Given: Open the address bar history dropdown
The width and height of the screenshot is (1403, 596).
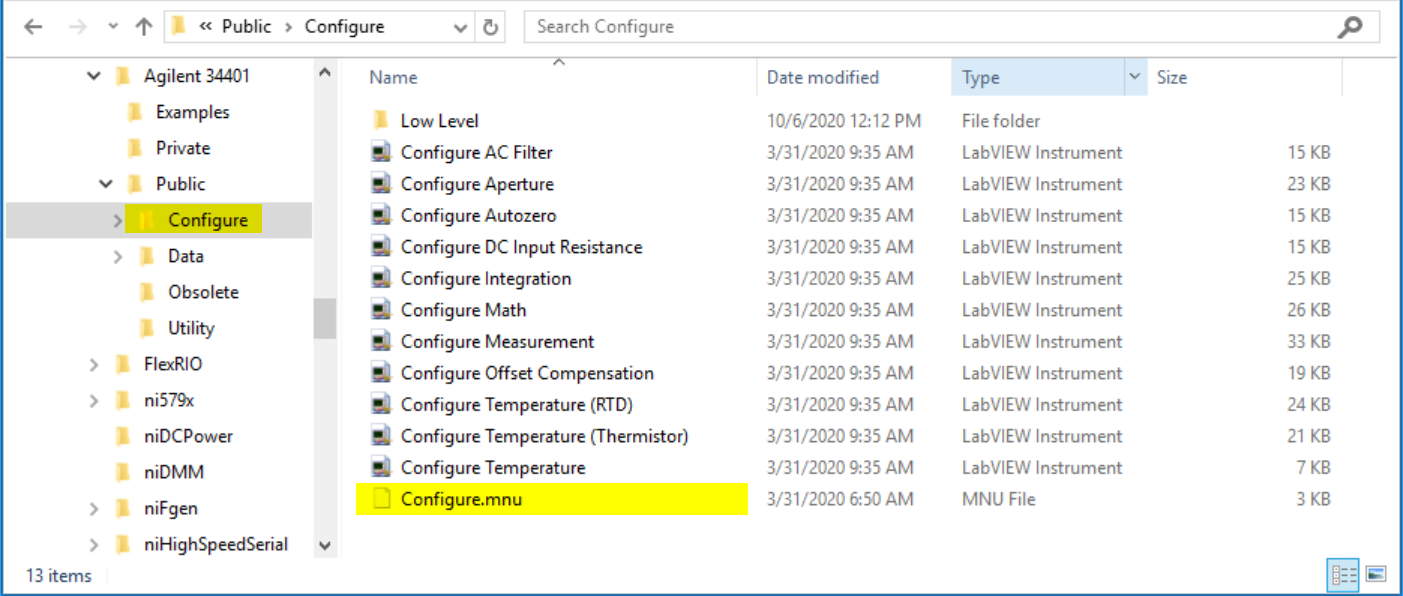Looking at the screenshot, I should [x=460, y=28].
